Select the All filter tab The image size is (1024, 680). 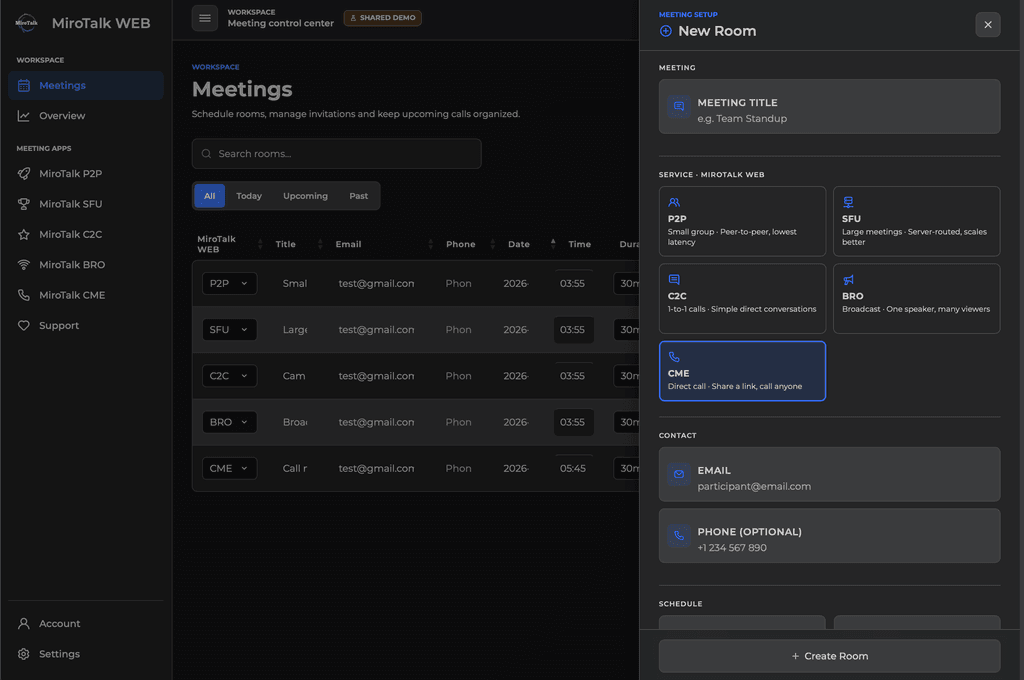210,196
